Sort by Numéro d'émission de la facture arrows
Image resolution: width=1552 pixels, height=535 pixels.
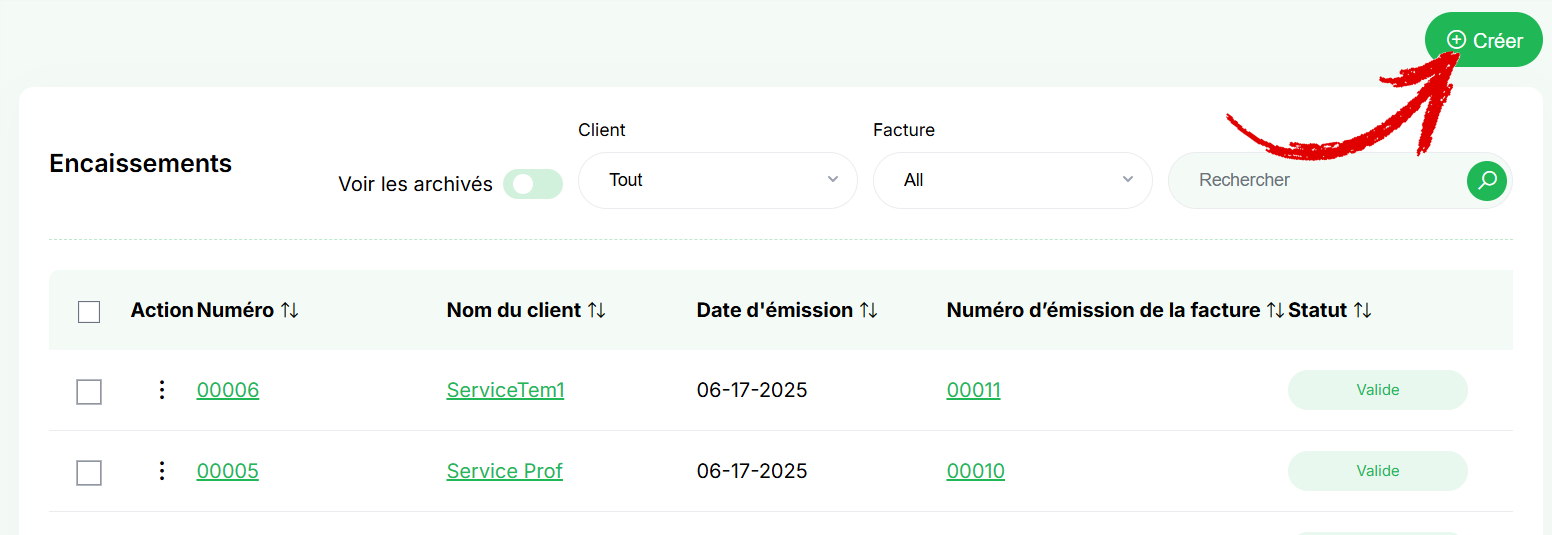pyautogui.click(x=1275, y=310)
